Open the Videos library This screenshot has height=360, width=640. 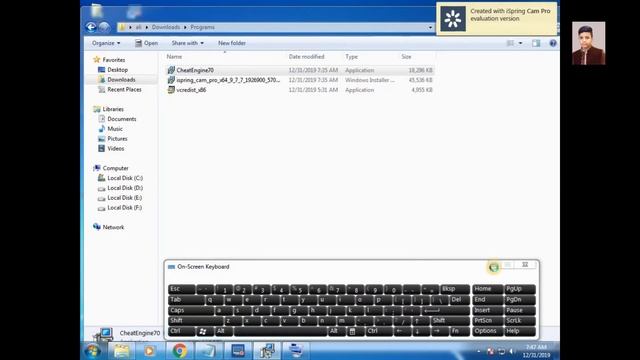pos(116,149)
